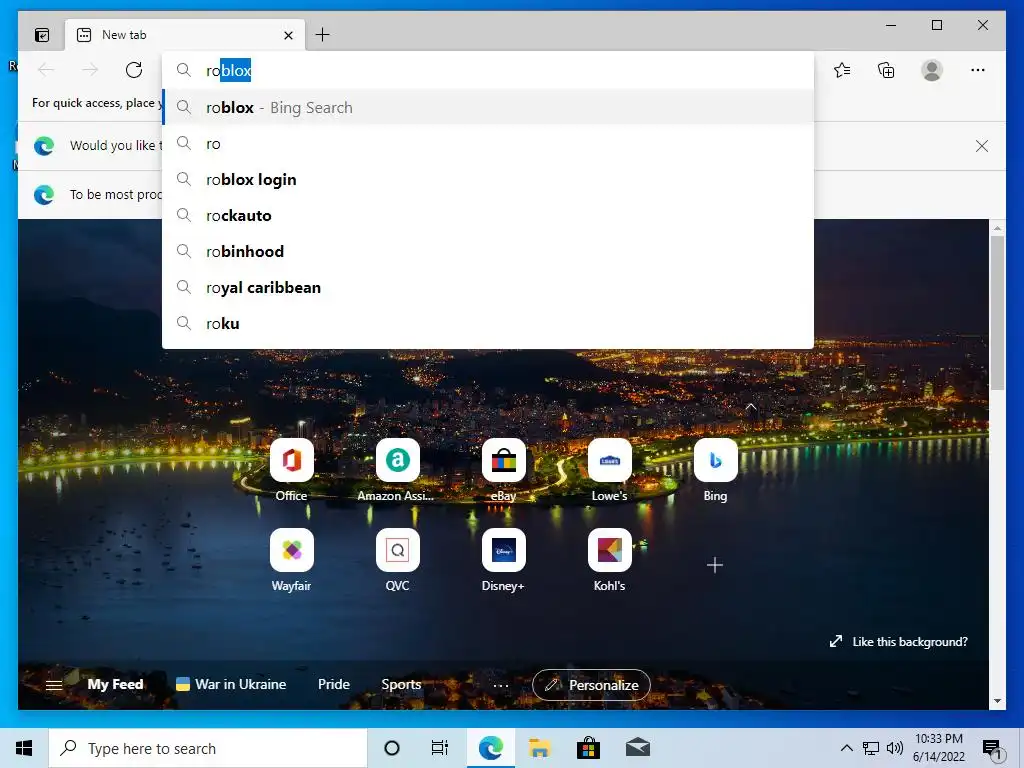The width and height of the screenshot is (1024, 768).
Task: Open the Action Center notifications icon
Action: (x=992, y=748)
